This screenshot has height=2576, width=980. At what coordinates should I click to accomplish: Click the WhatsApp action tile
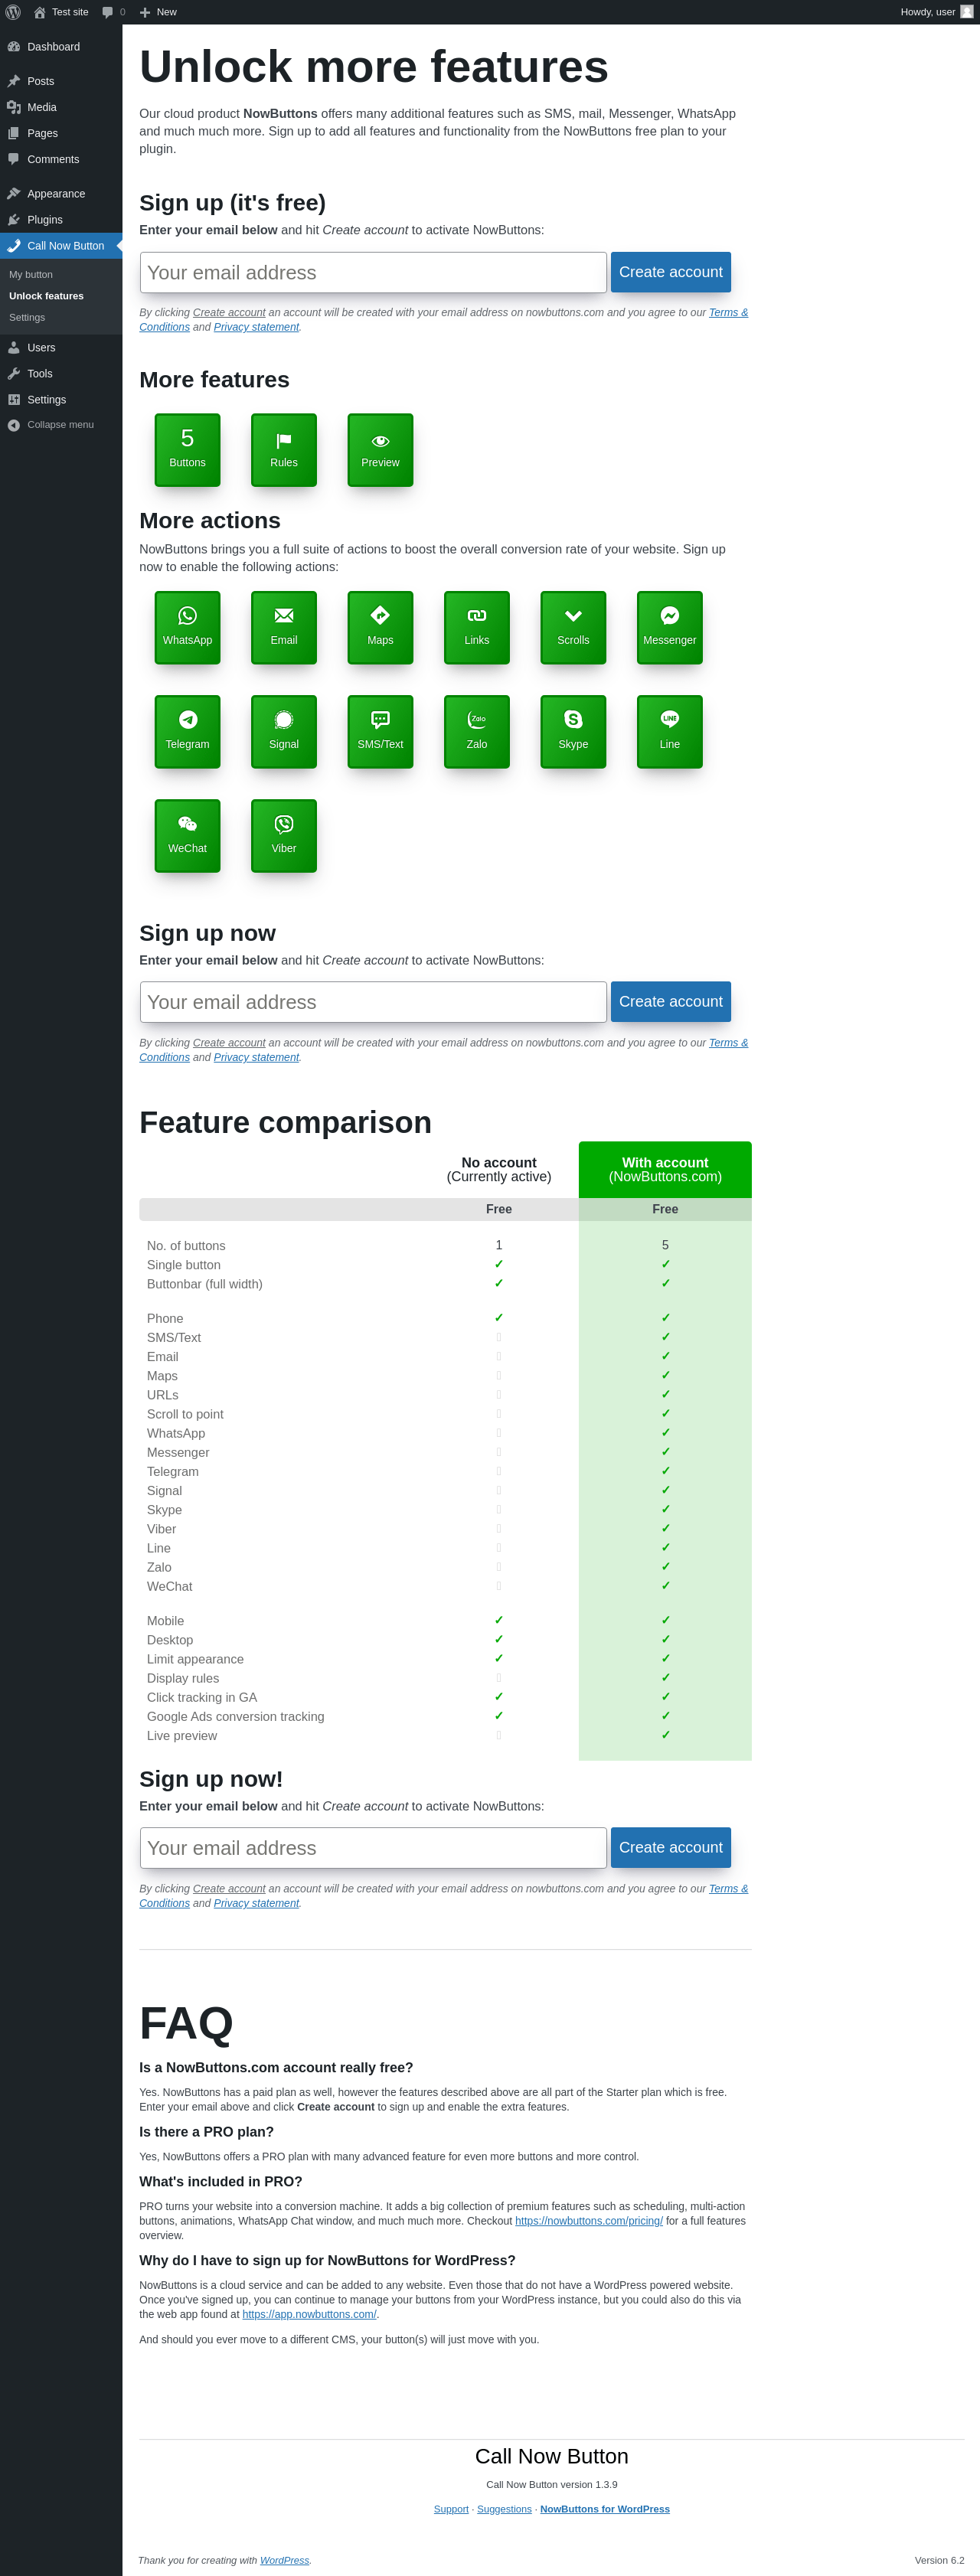(187, 627)
